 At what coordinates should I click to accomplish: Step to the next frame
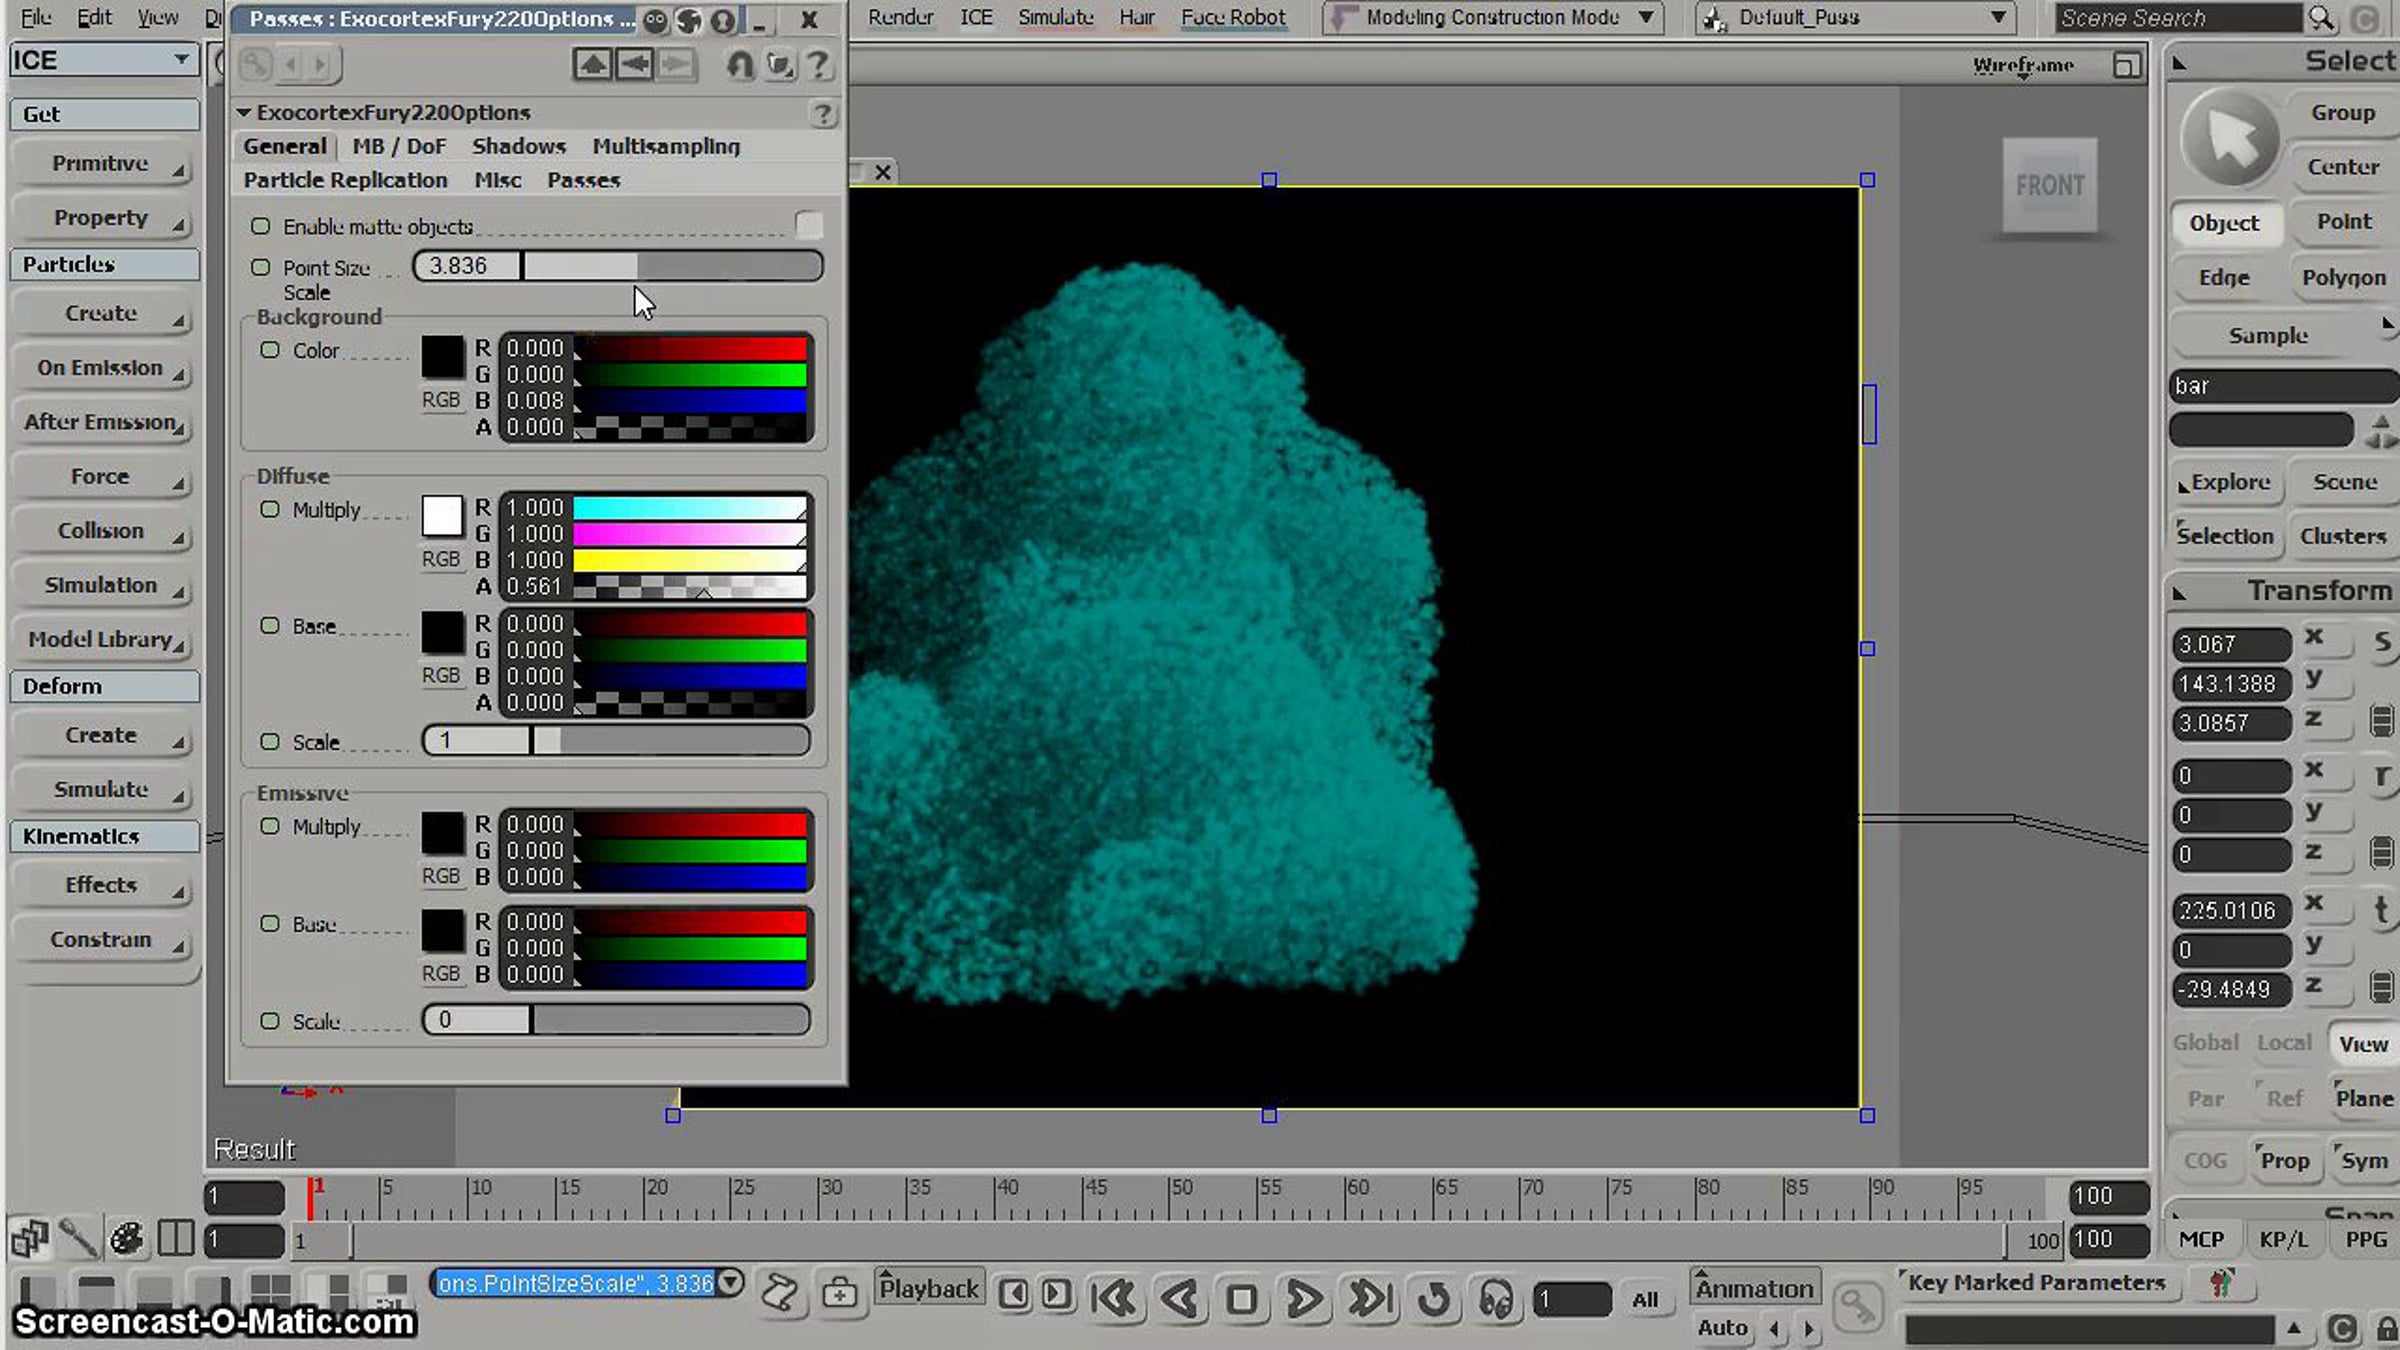pos(1056,1294)
